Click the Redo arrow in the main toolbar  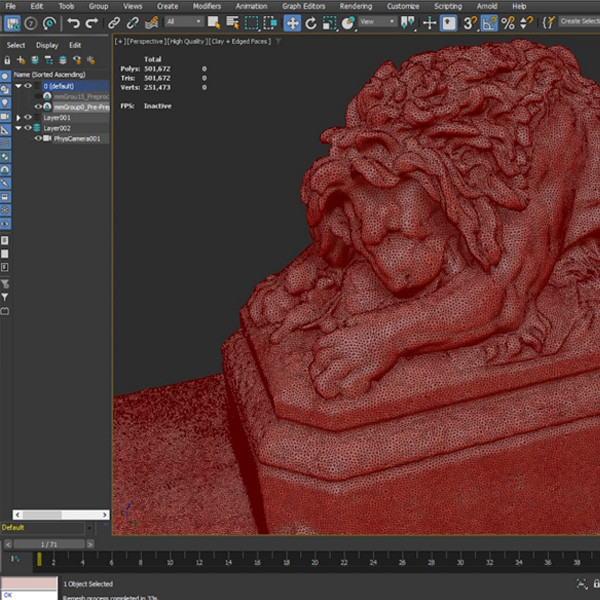(x=92, y=23)
